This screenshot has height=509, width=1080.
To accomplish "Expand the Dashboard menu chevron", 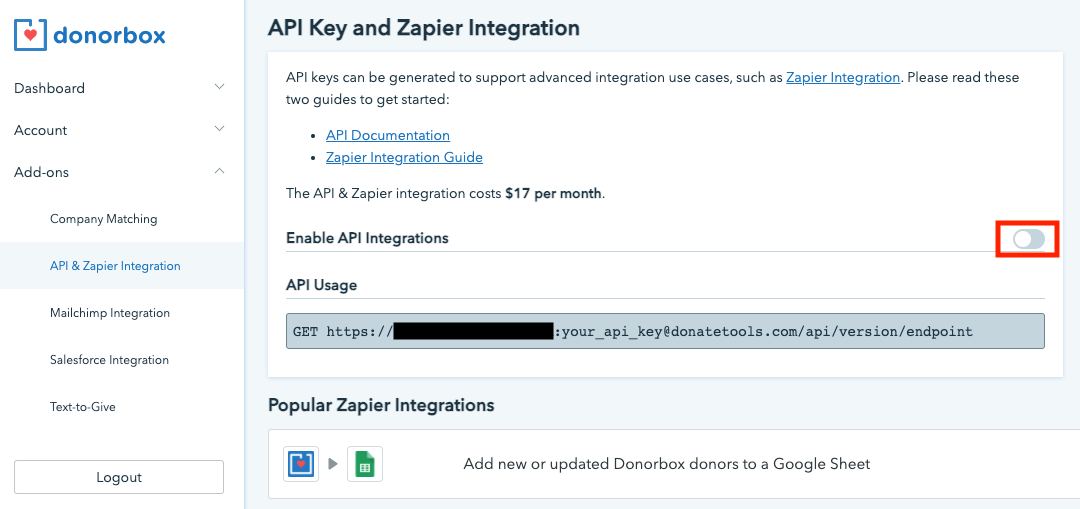I will 219,87.
